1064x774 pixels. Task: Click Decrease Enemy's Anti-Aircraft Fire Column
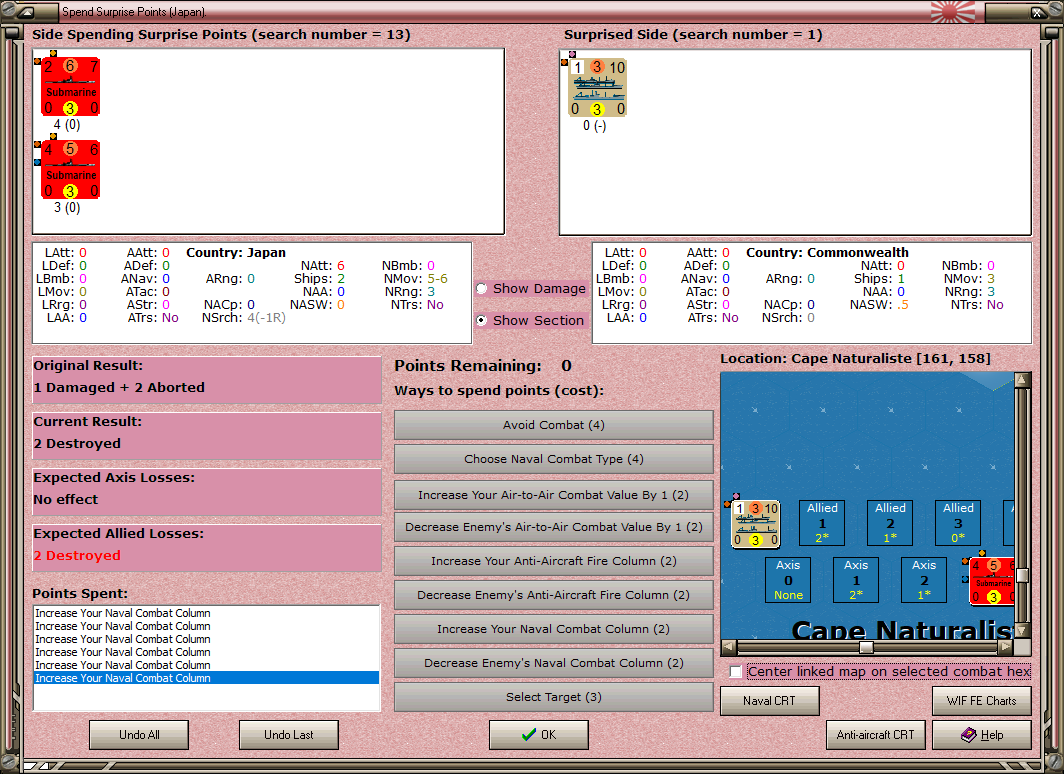click(554, 594)
